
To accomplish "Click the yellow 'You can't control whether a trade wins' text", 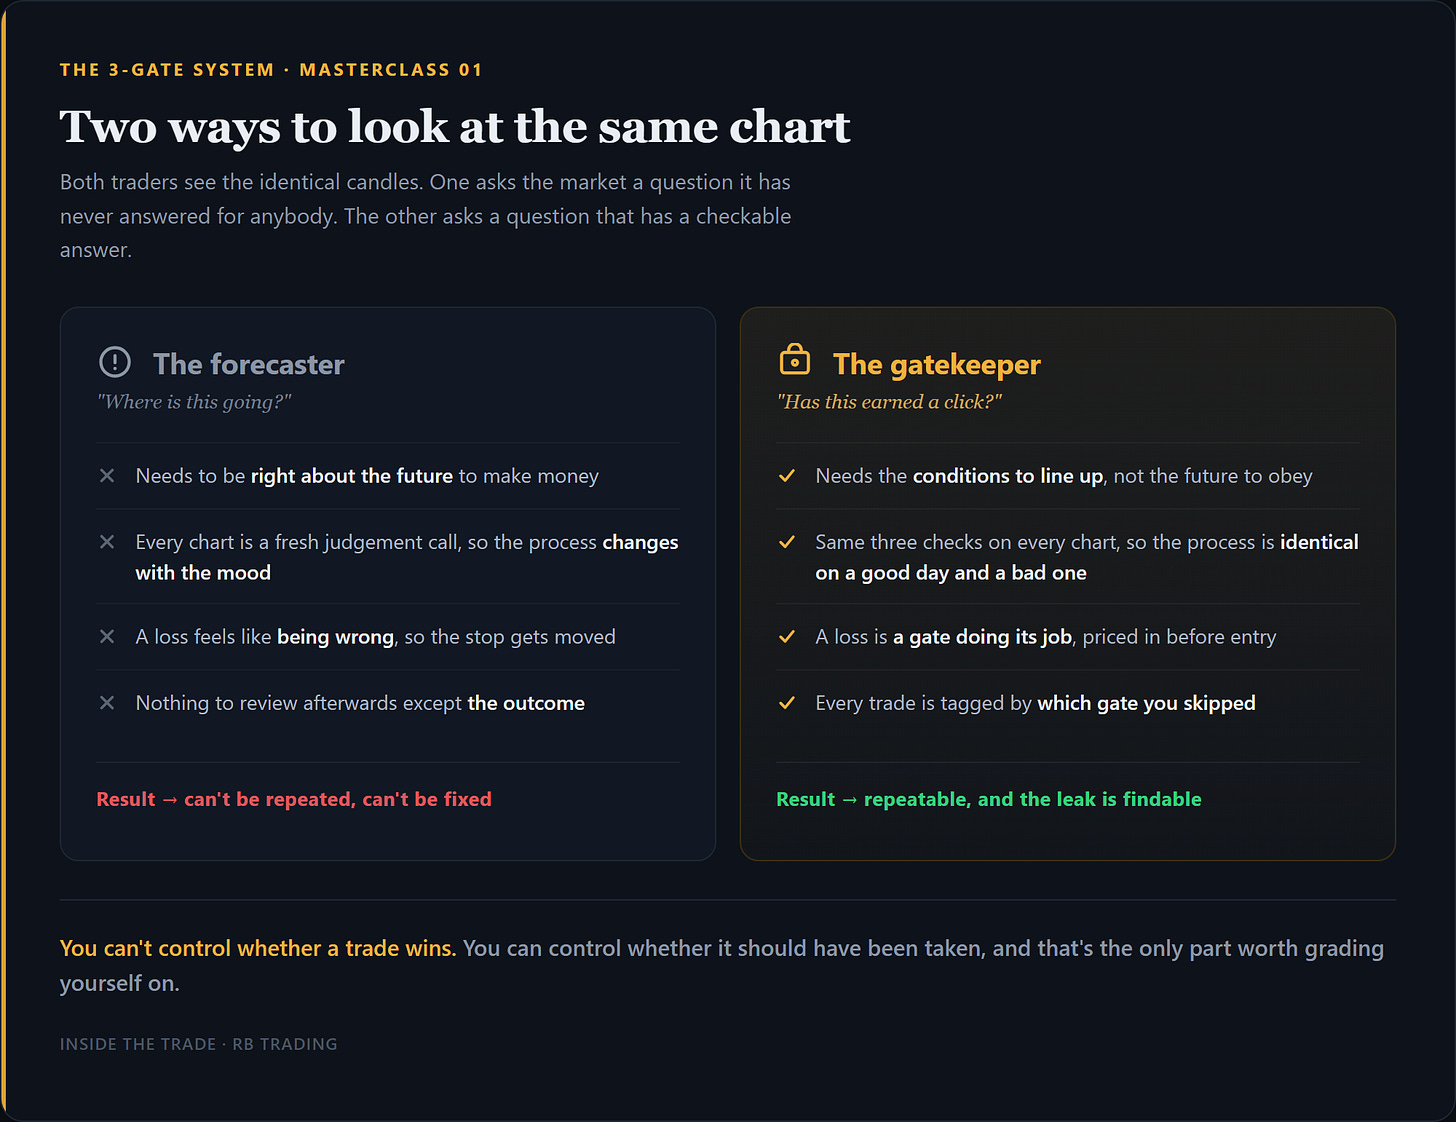I will pyautogui.click(x=258, y=948).
